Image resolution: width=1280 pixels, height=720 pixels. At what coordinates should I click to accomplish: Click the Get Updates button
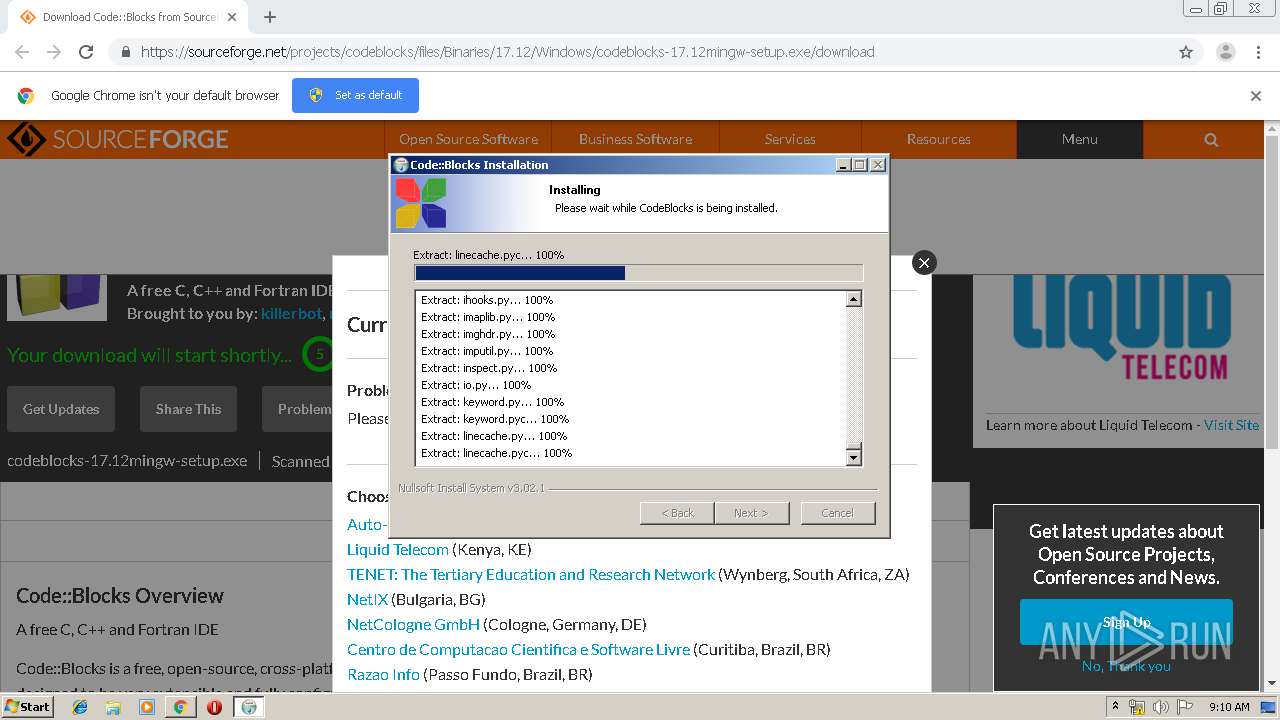pyautogui.click(x=61, y=409)
